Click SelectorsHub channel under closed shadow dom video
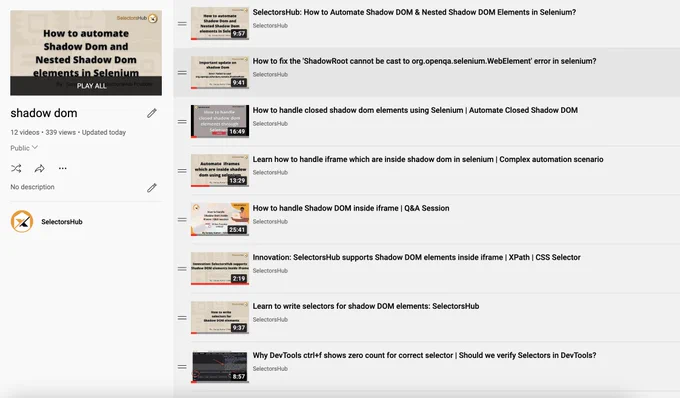 270,124
